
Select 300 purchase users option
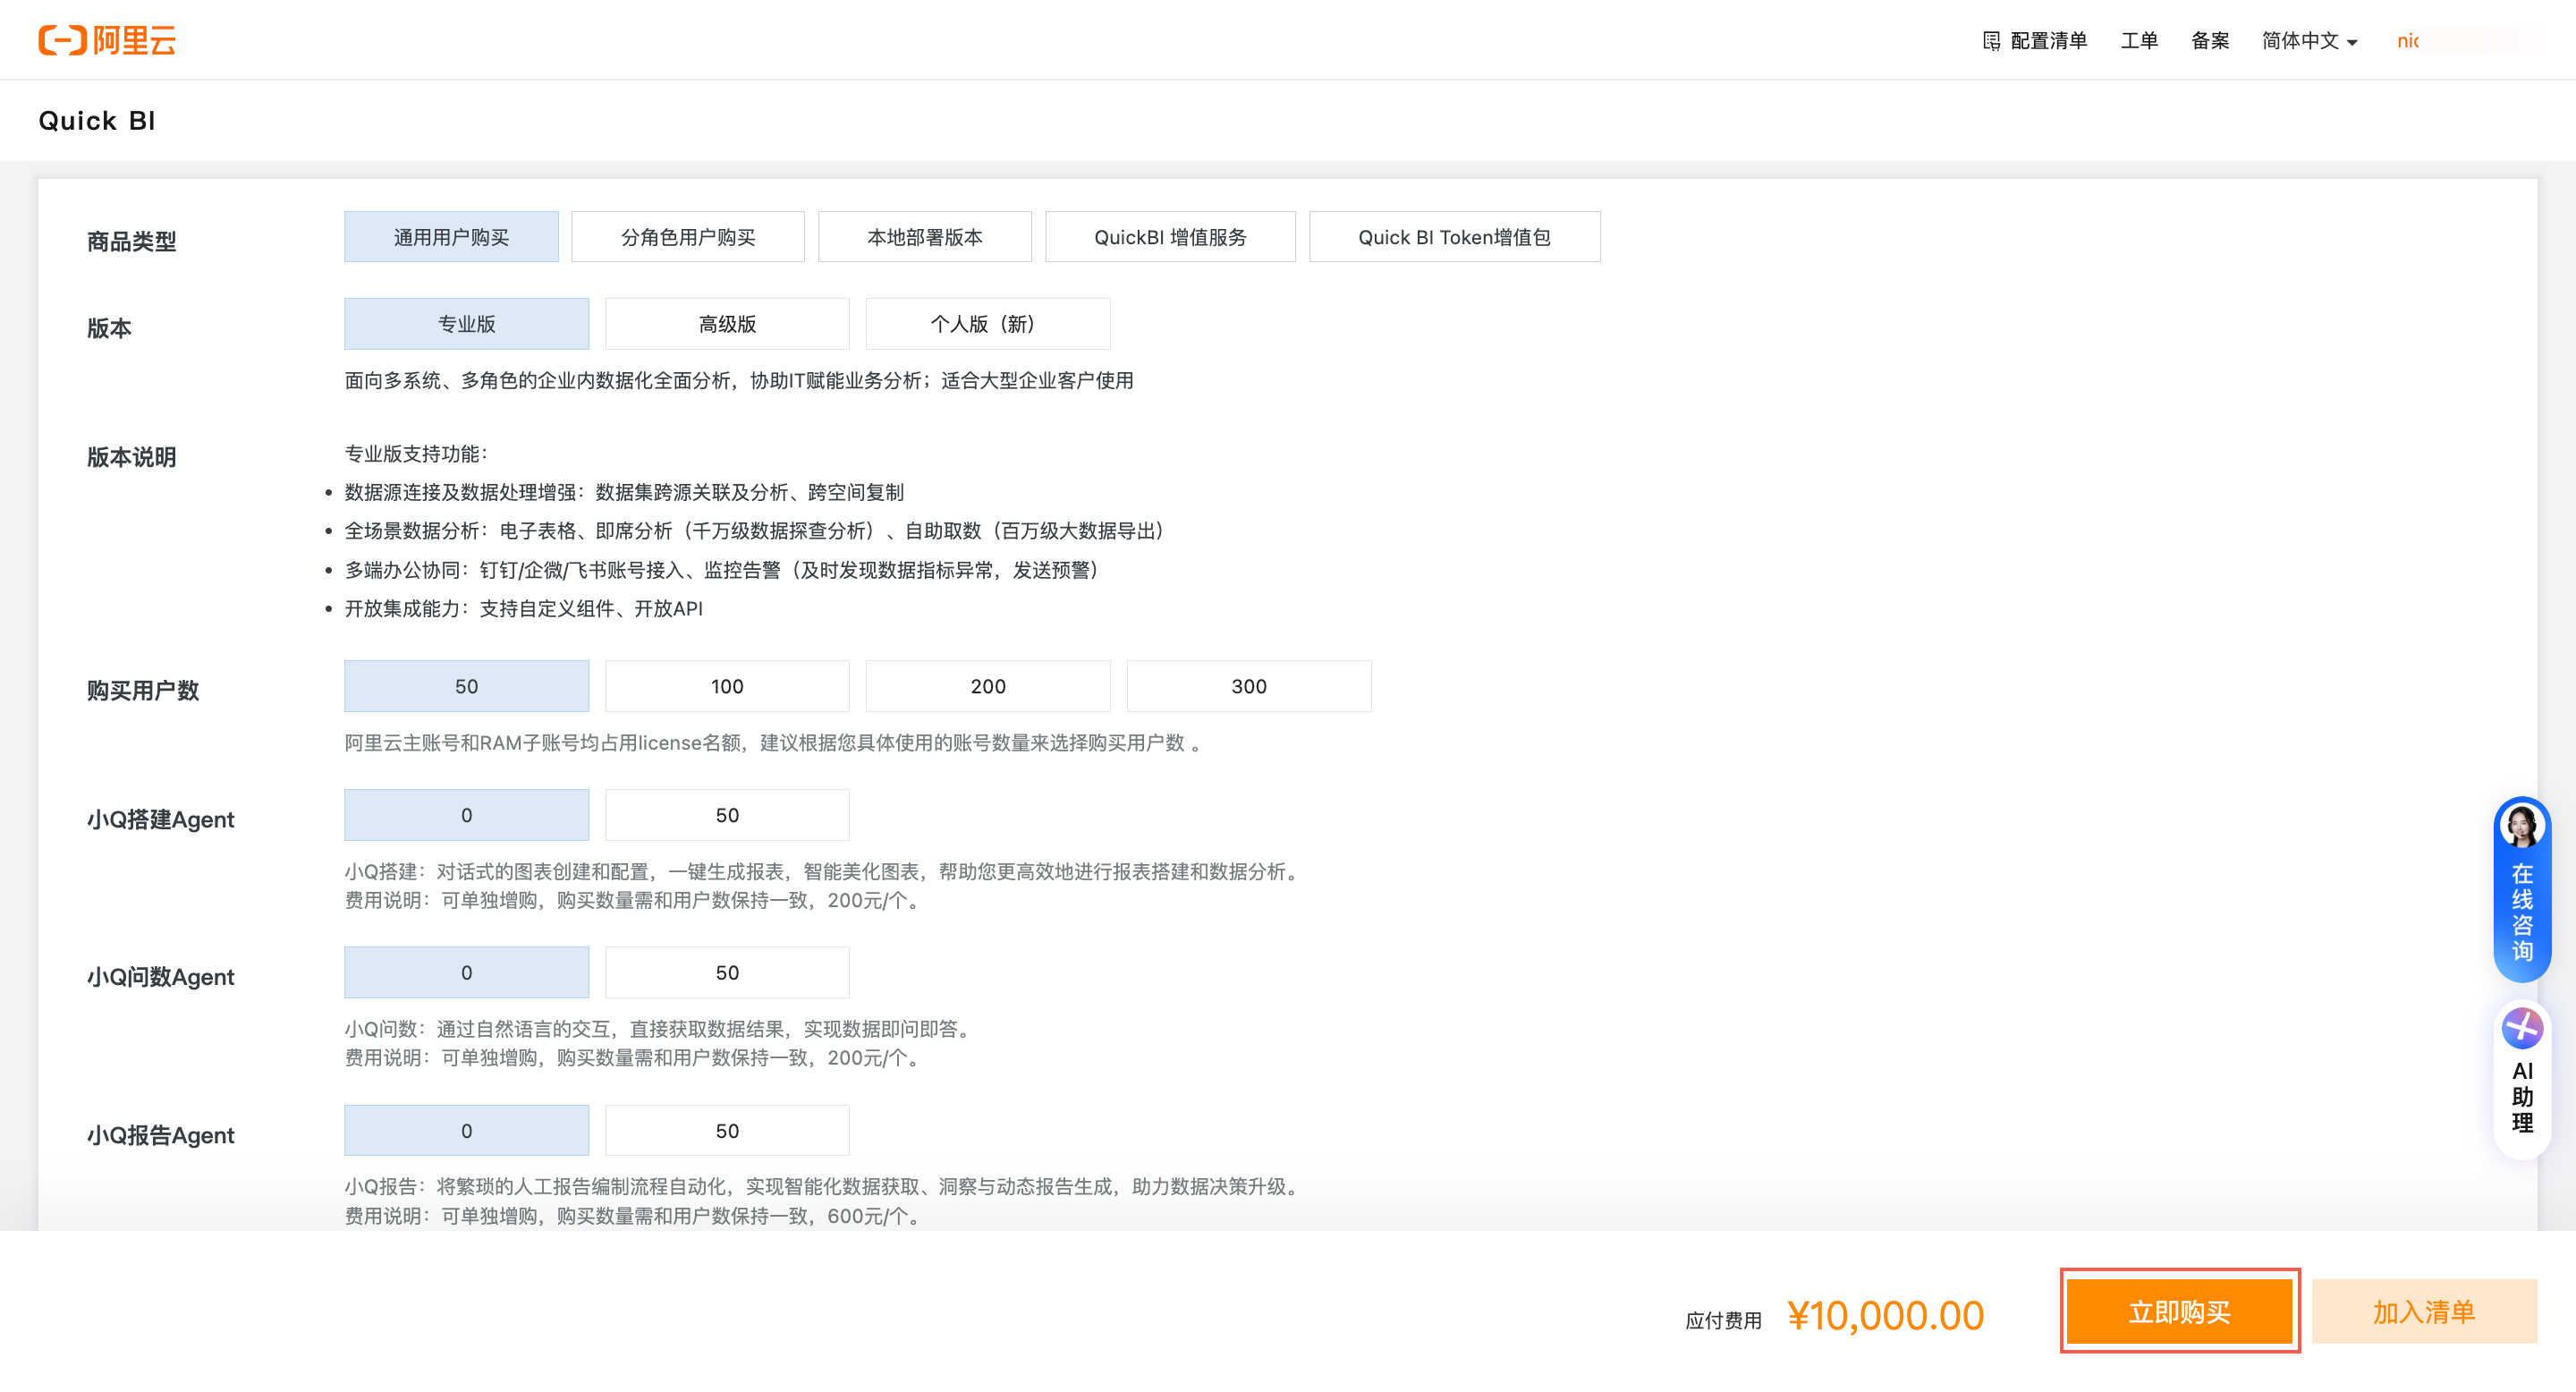point(1248,686)
